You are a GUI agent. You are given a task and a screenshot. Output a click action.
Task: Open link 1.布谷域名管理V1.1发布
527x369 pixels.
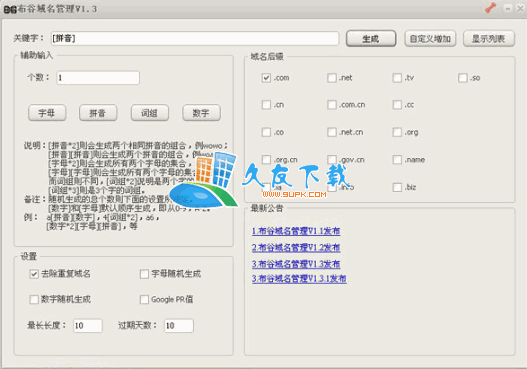296,231
